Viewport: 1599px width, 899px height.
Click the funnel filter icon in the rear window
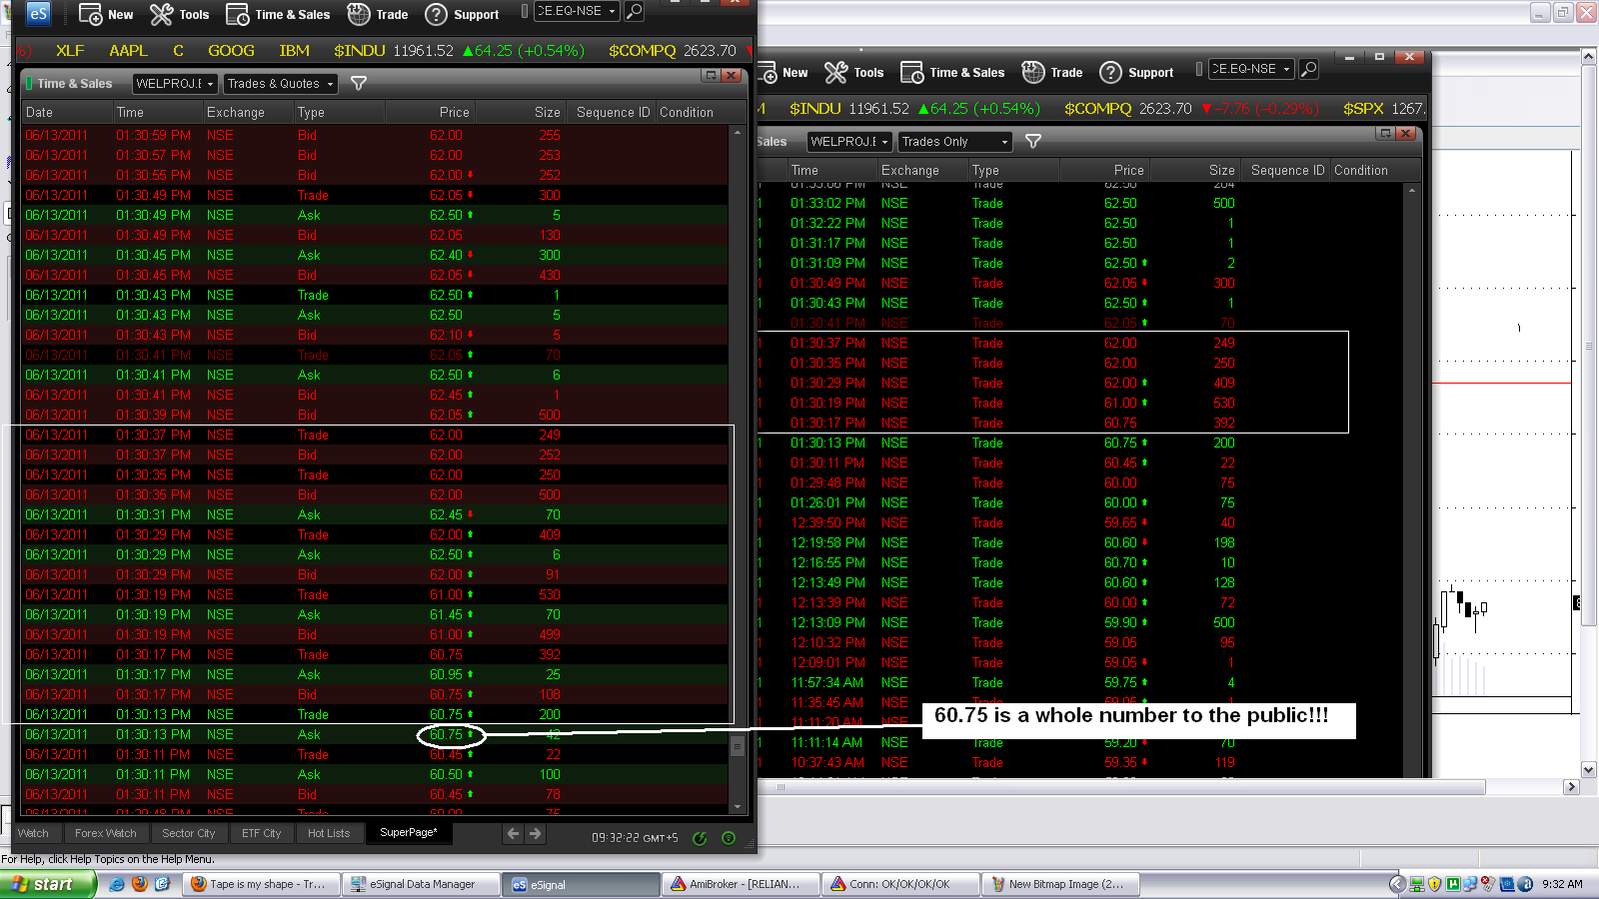click(1034, 142)
